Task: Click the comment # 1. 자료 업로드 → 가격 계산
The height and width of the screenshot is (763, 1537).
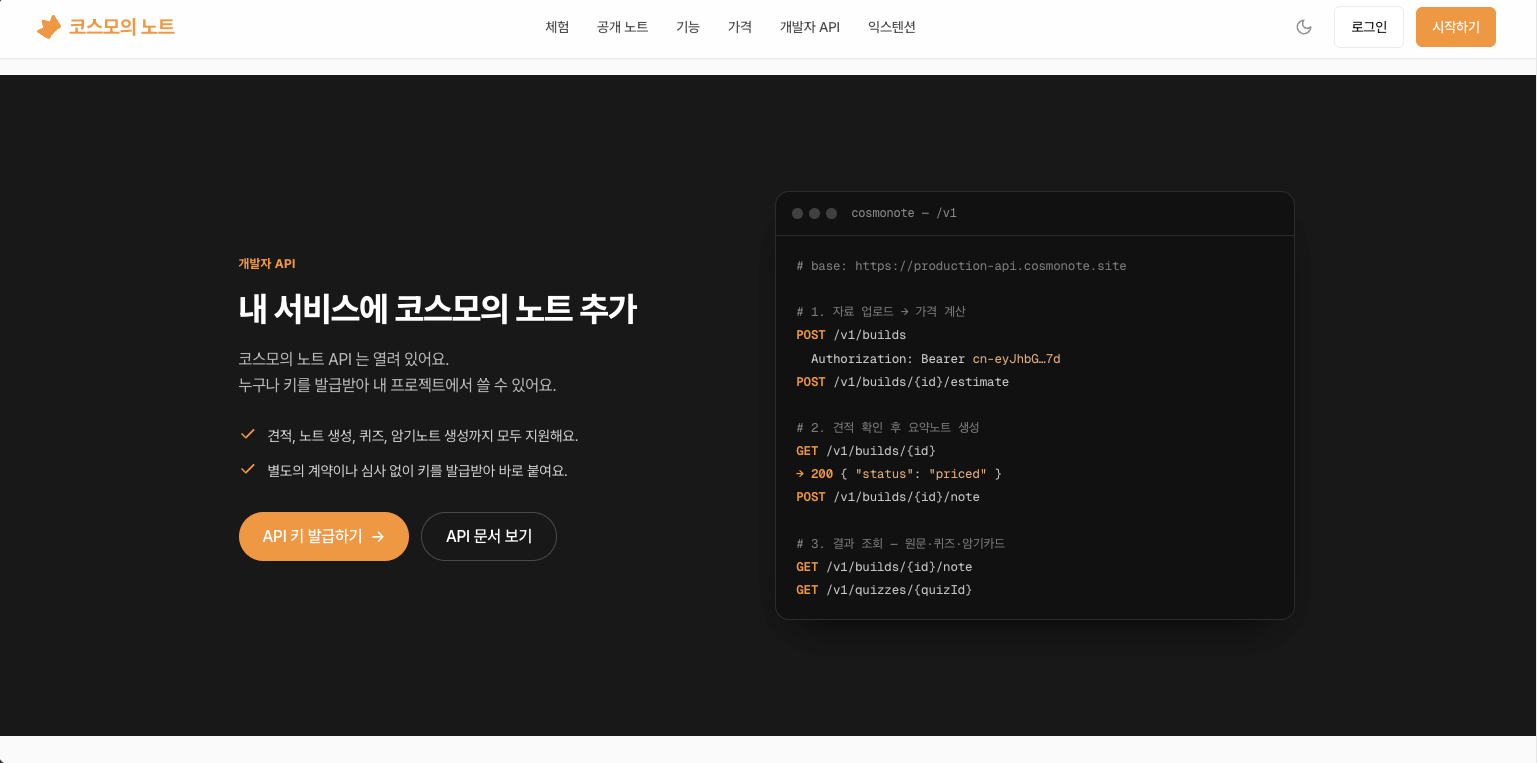Action: point(881,312)
